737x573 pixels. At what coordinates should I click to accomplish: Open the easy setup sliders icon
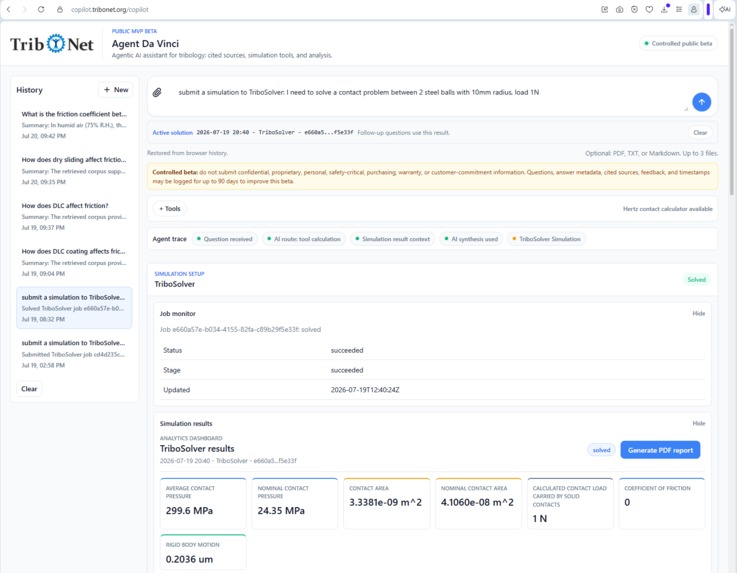pos(679,9)
